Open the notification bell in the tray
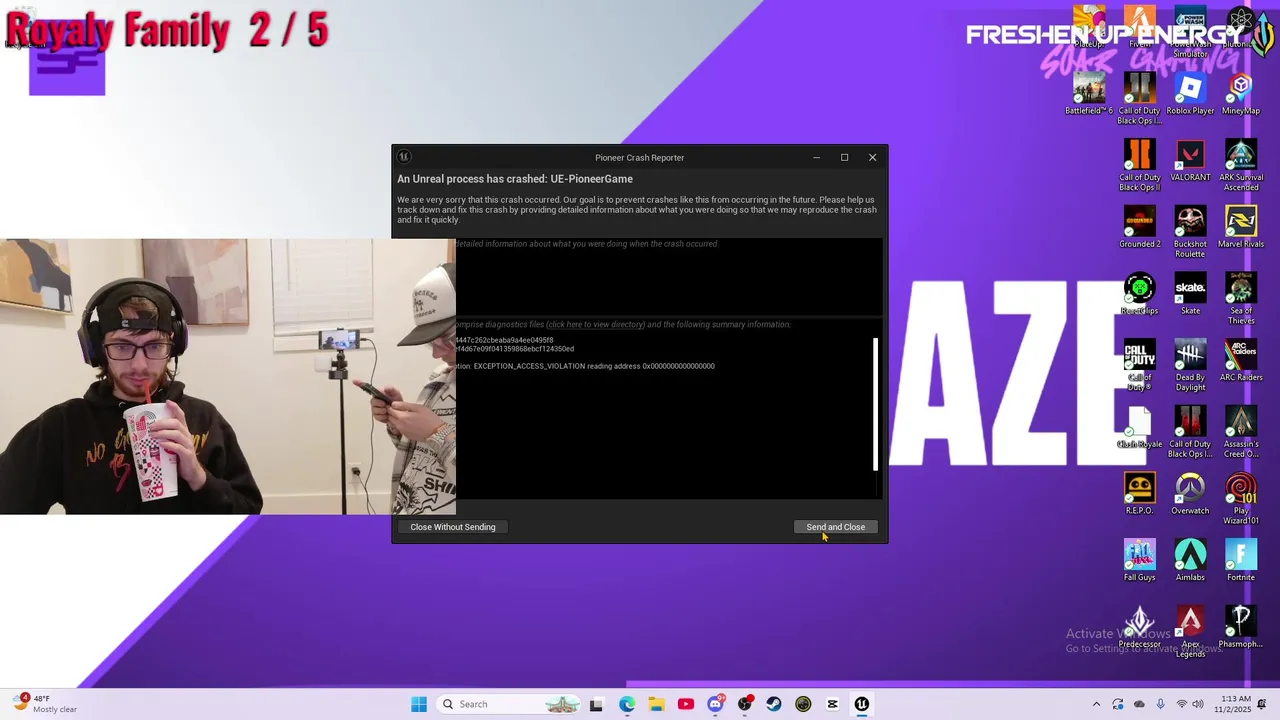1280x720 pixels. coord(1262,704)
